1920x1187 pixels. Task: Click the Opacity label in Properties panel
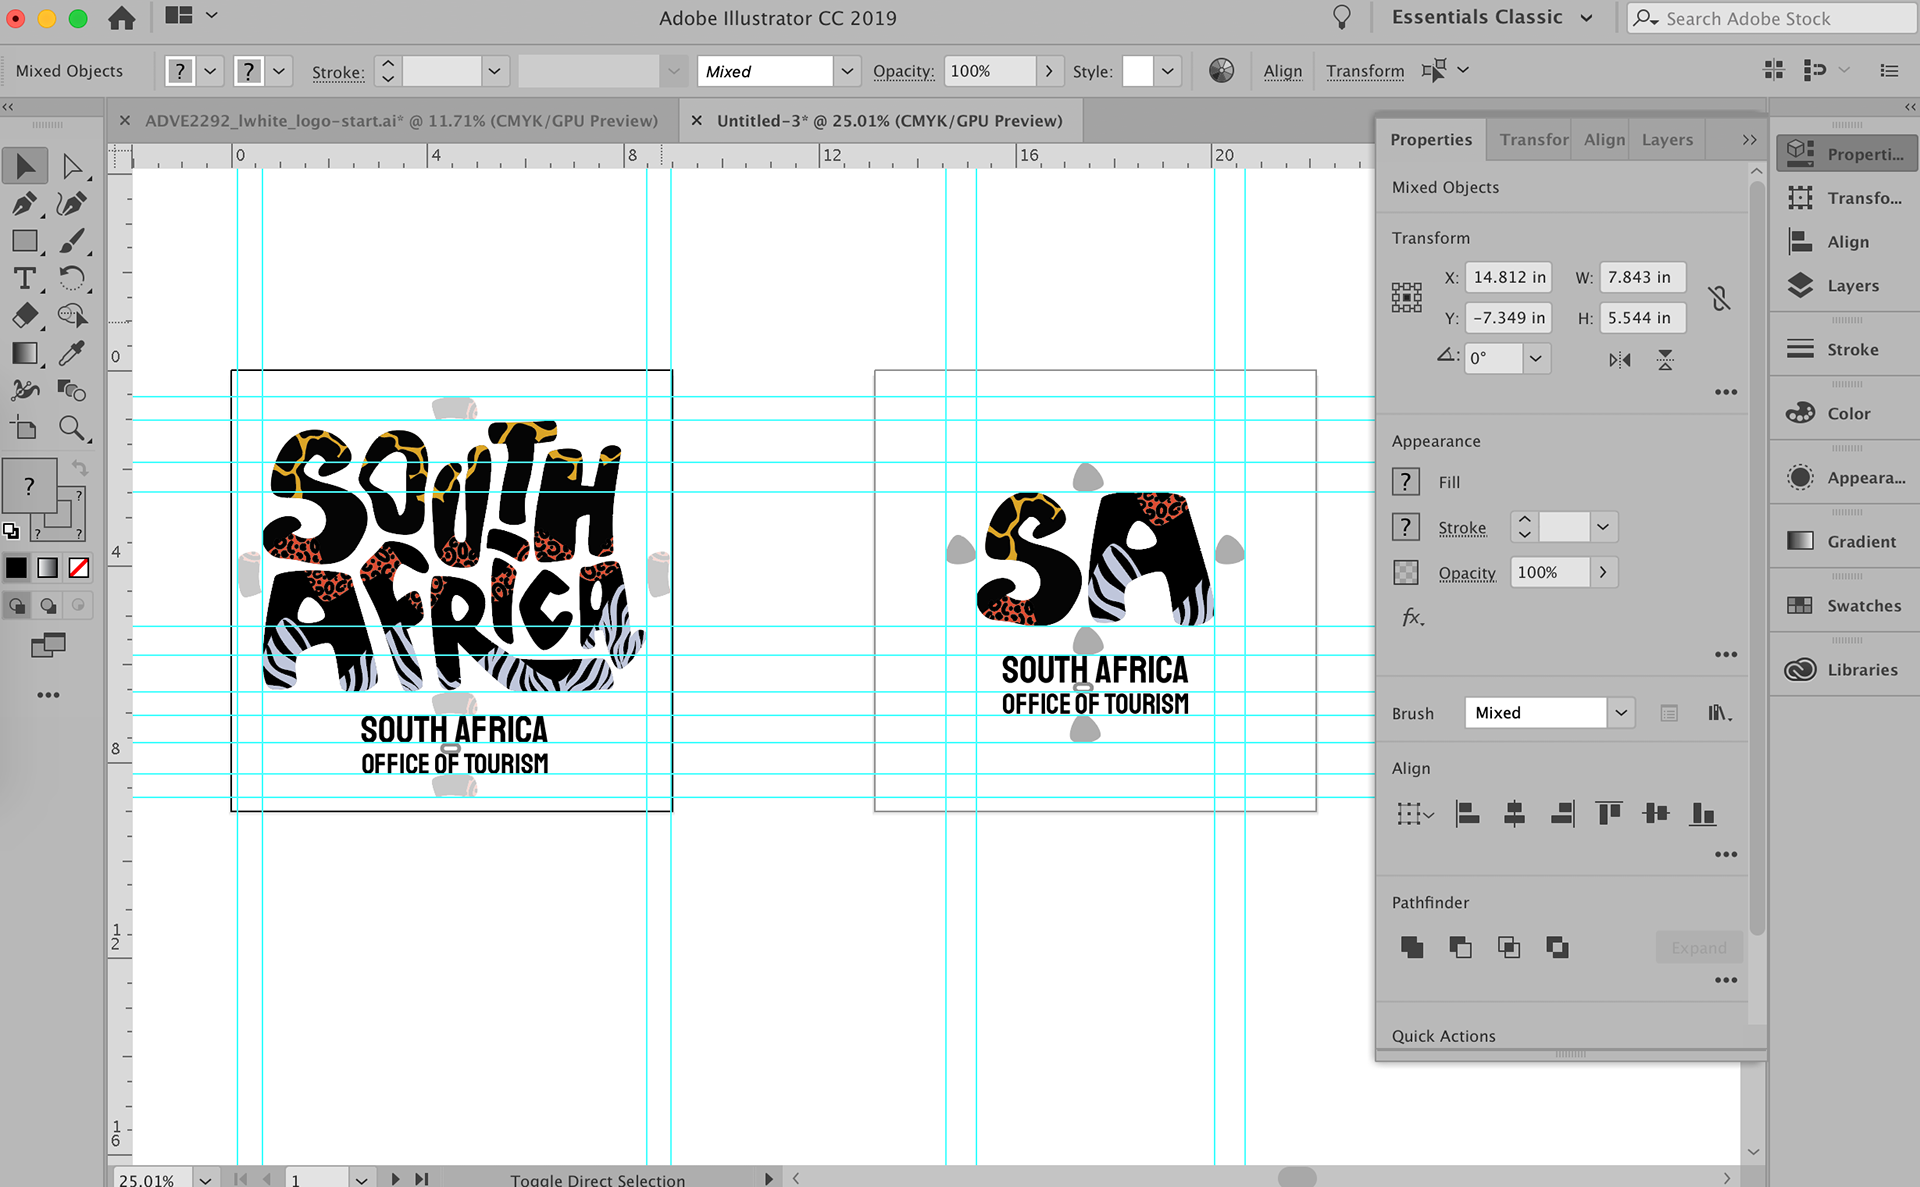point(1467,573)
